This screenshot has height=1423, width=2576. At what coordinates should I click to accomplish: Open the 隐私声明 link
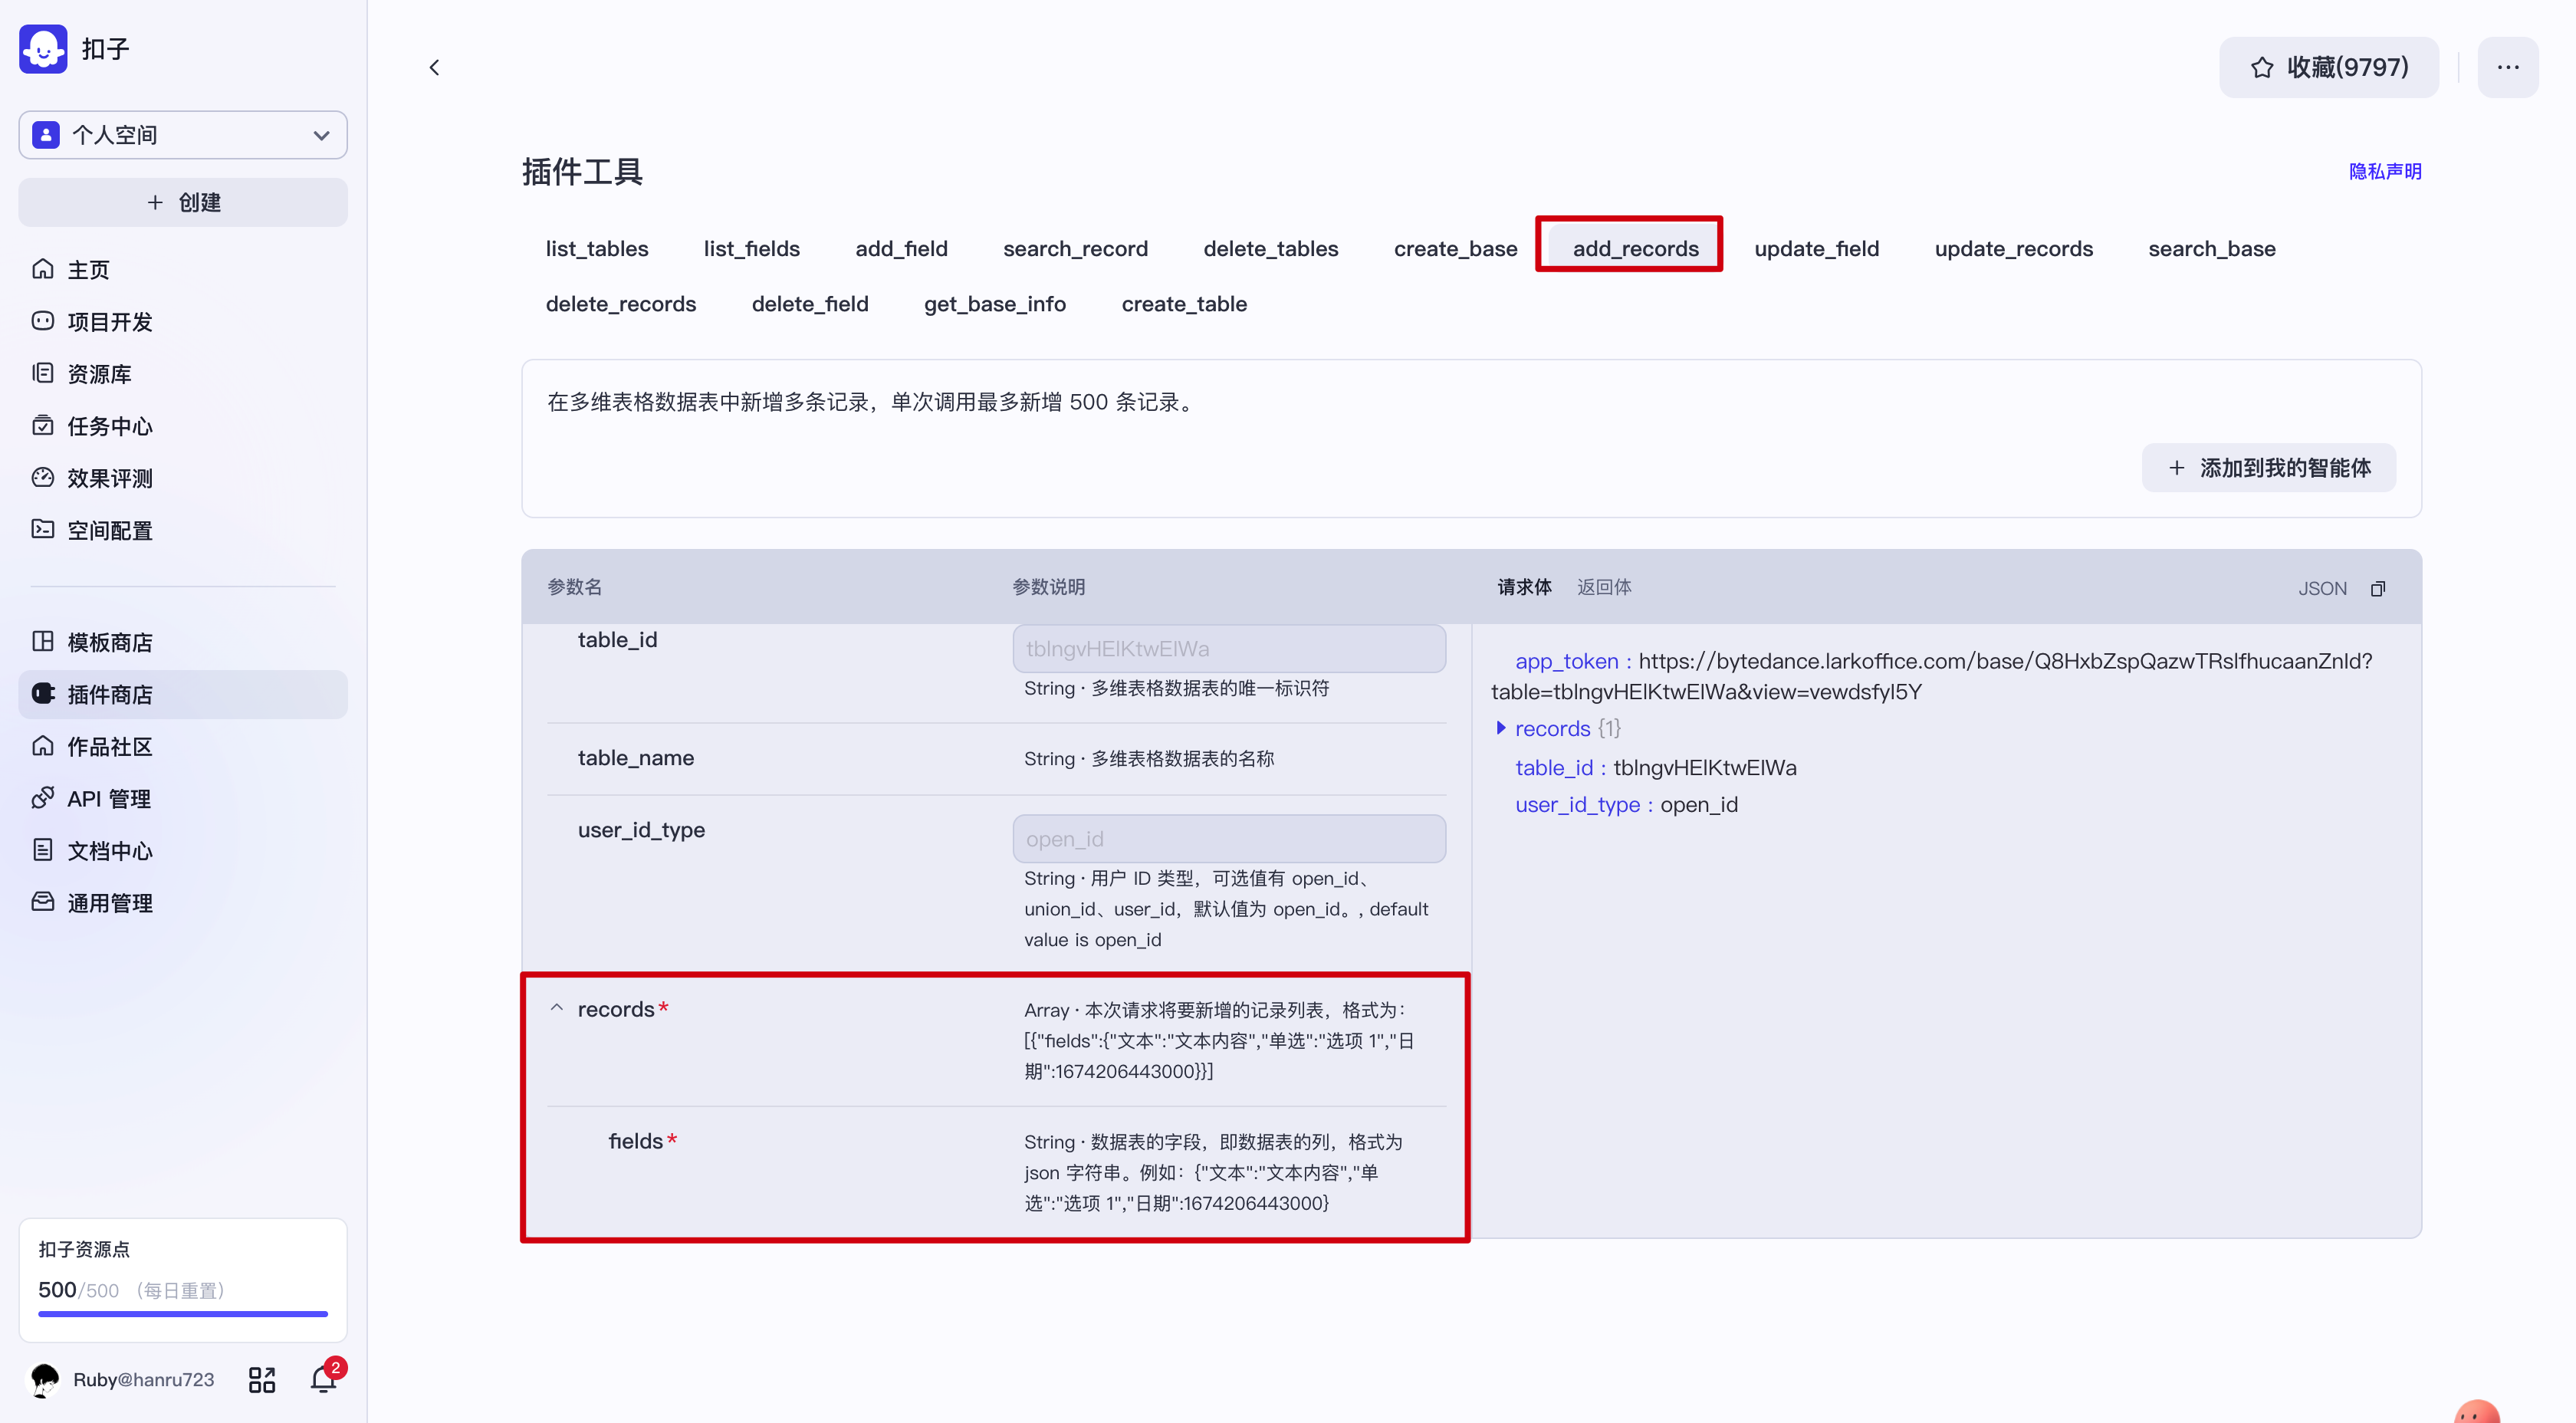click(2384, 171)
